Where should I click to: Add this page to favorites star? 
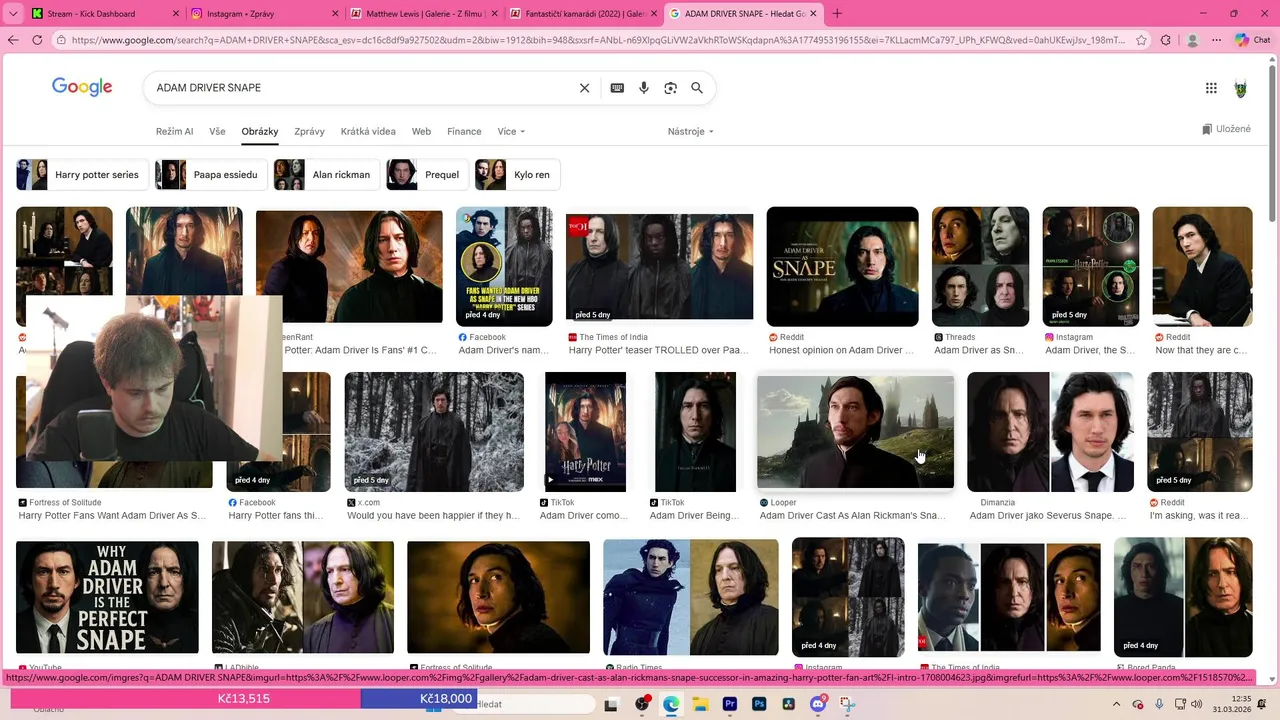tap(1141, 40)
